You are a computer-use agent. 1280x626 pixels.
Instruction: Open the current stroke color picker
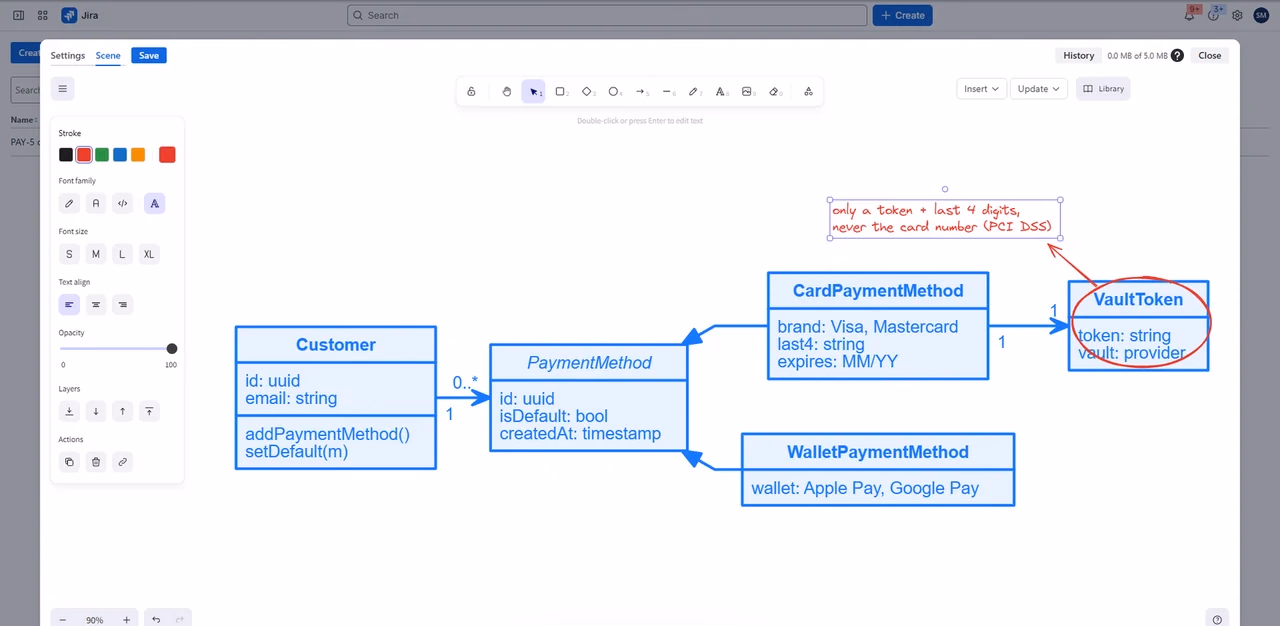point(167,155)
